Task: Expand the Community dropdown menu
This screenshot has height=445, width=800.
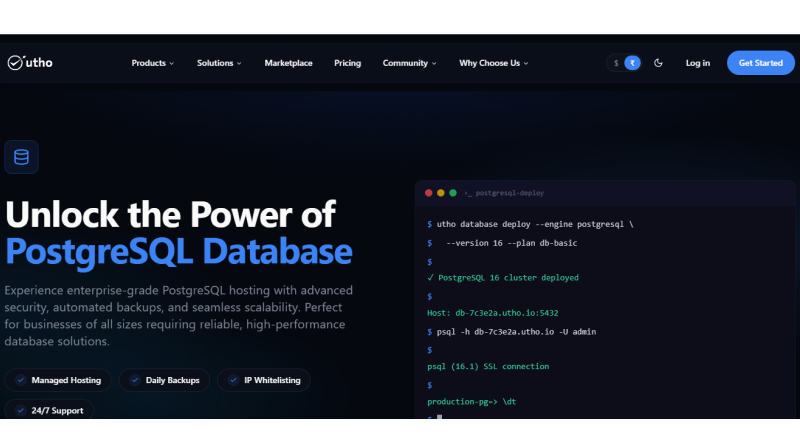Action: (409, 63)
